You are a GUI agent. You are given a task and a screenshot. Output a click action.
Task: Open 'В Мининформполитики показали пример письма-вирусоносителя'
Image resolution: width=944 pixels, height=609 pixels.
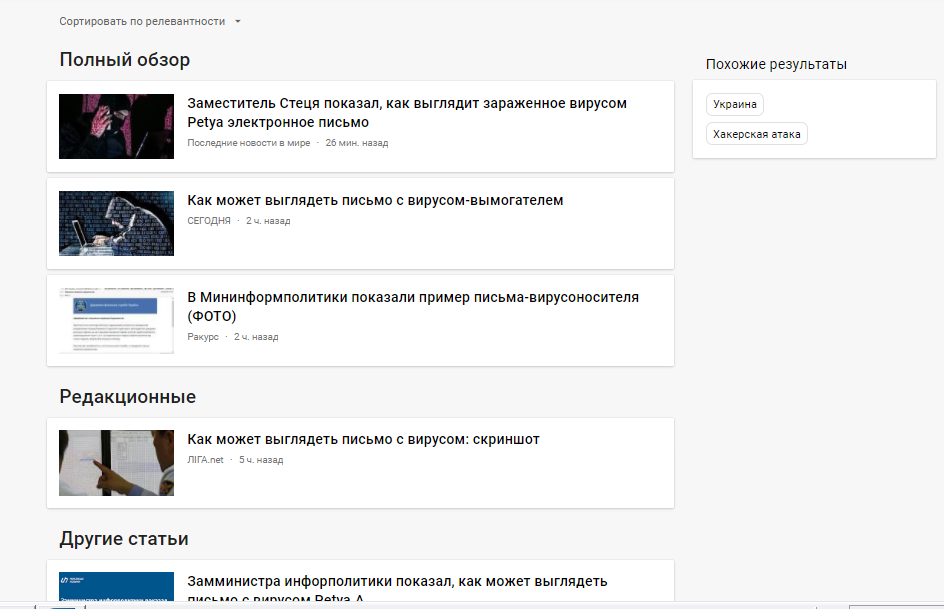point(413,306)
